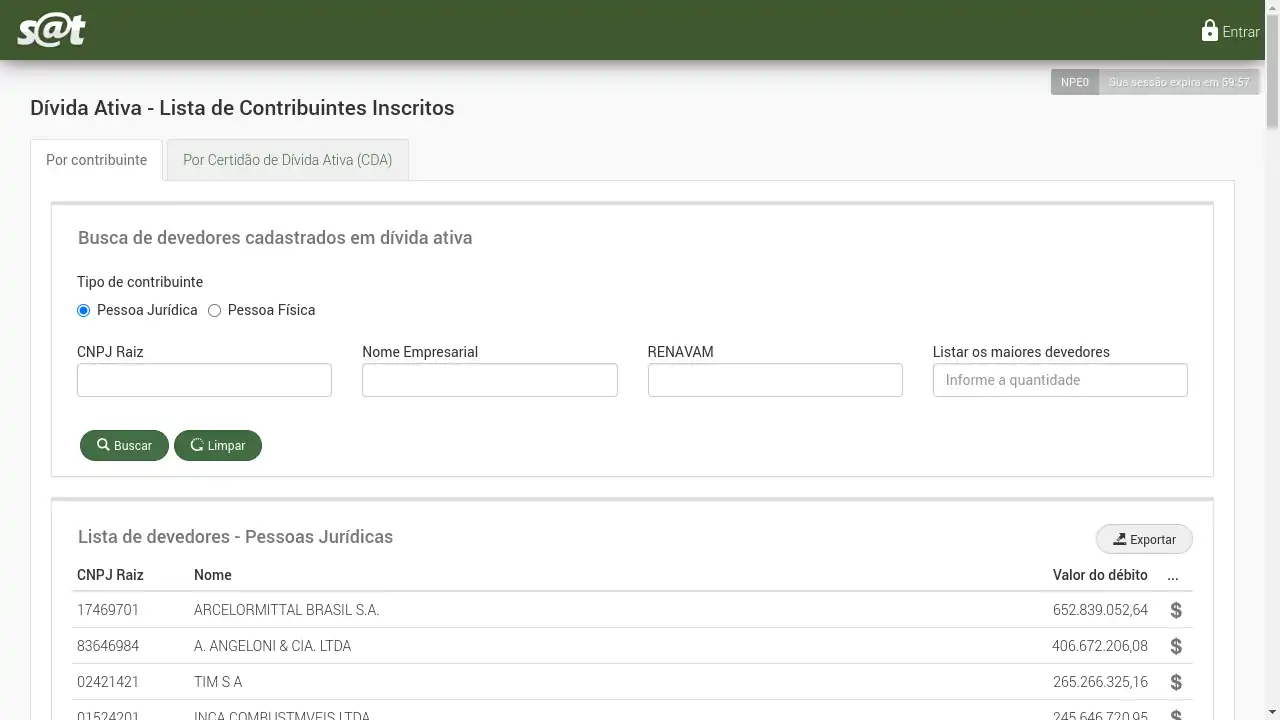The image size is (1280, 720).
Task: Select the Pessoa Jurídica radio button
Action: coord(83,310)
